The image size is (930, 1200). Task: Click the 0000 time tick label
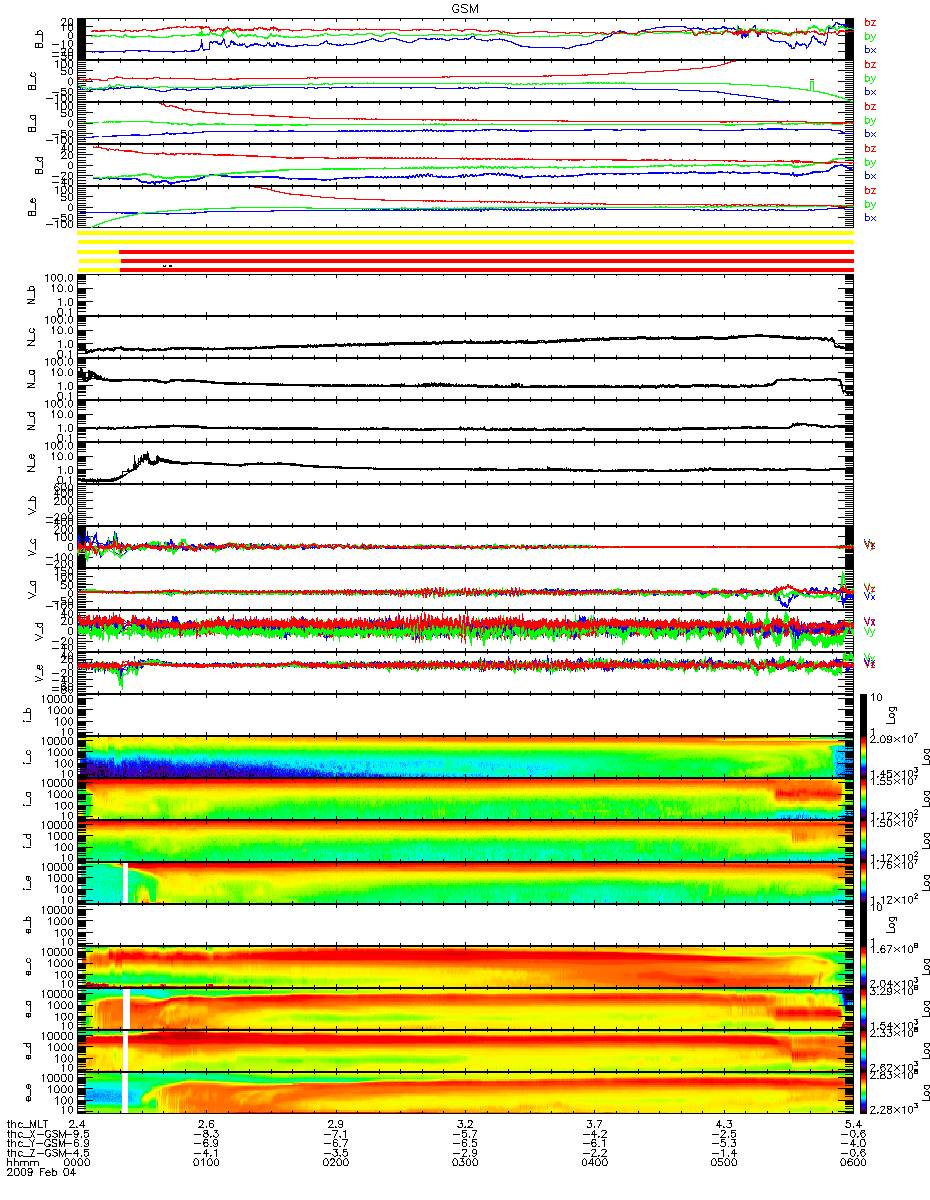point(77,1163)
